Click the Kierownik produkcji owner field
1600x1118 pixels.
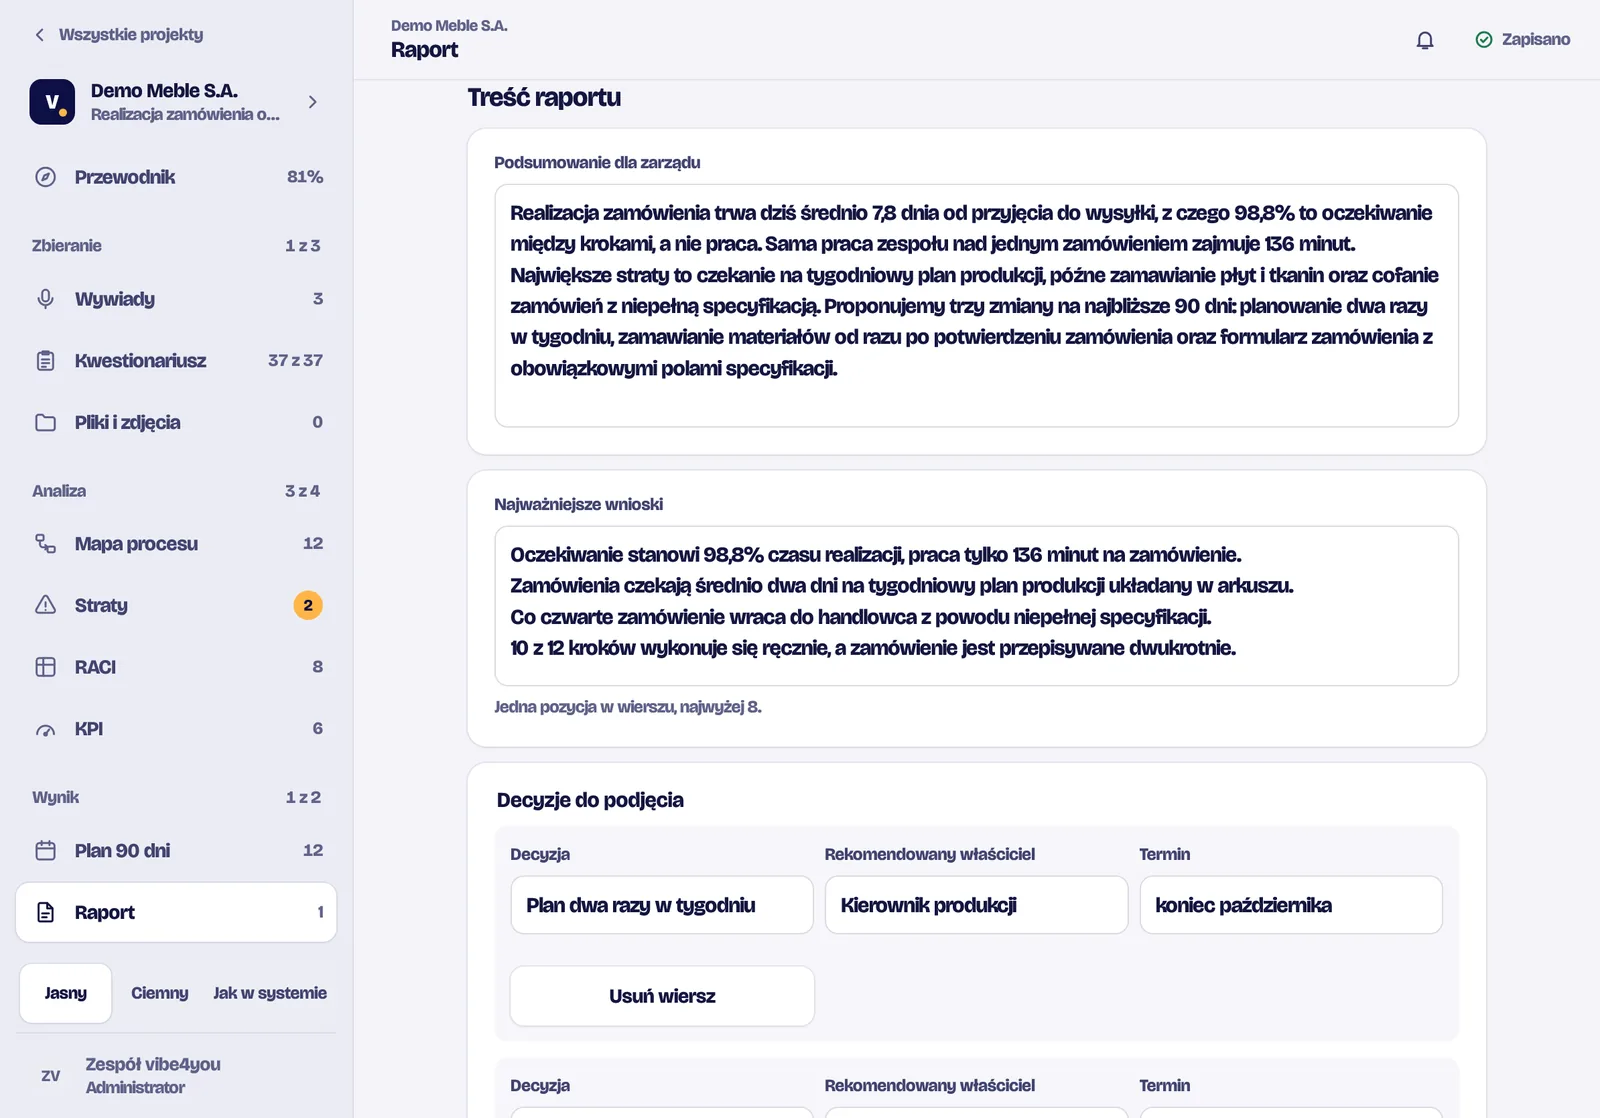coord(976,905)
